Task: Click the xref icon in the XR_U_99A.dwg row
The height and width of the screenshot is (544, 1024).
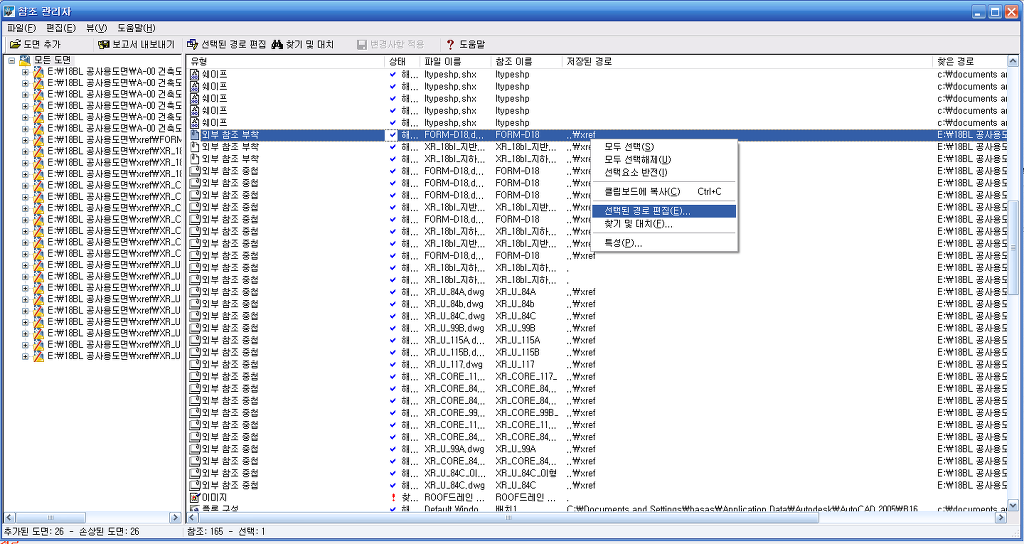Action: point(195,449)
